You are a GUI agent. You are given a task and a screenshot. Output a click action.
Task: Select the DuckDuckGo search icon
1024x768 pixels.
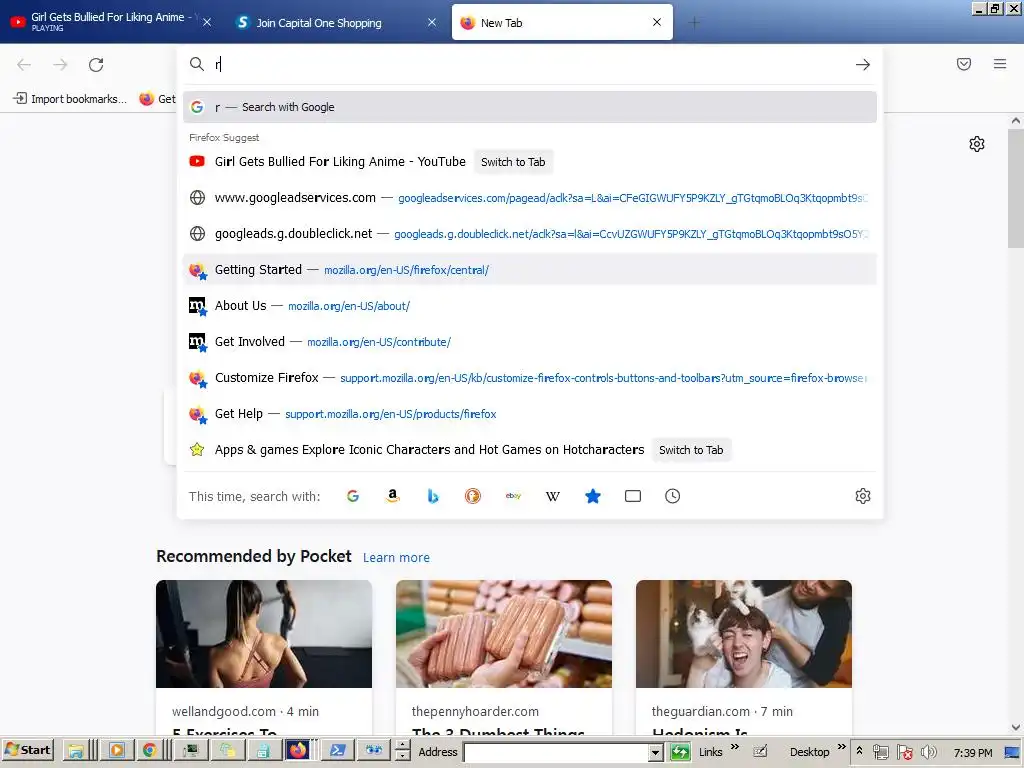473,496
